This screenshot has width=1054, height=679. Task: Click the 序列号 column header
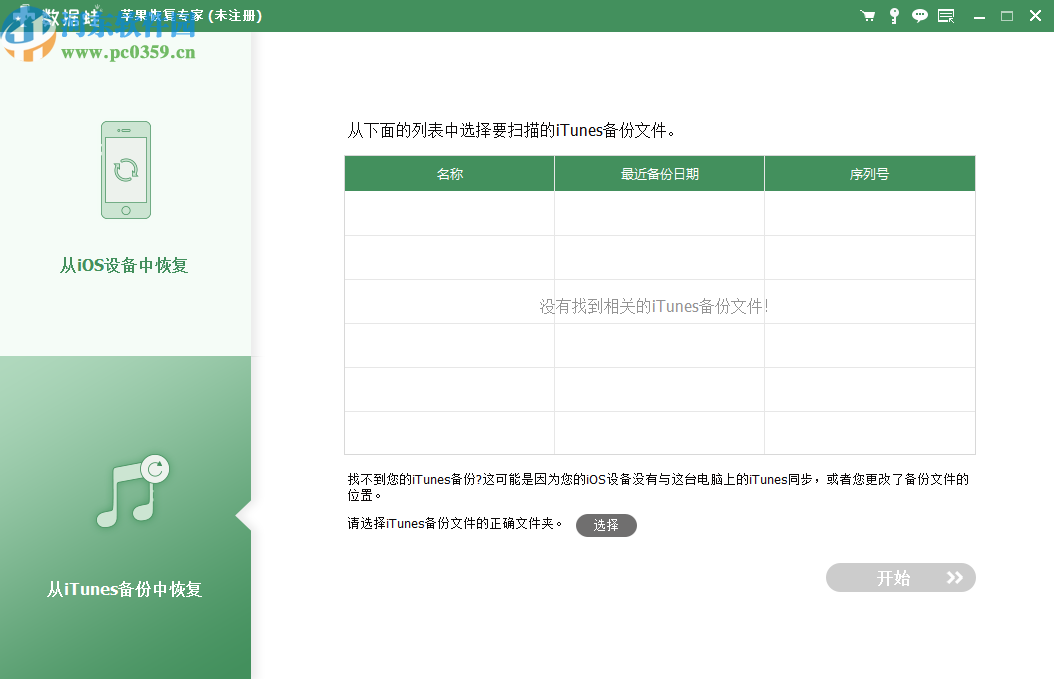click(x=869, y=172)
